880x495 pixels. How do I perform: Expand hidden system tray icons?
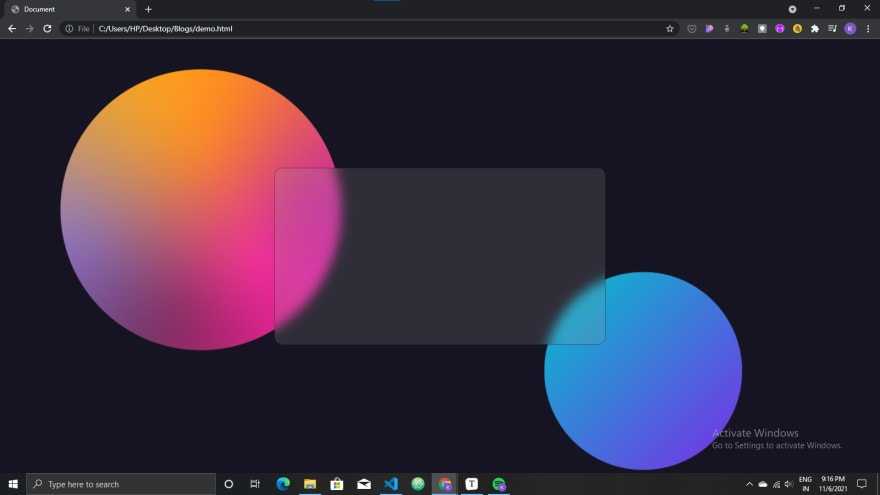749,484
